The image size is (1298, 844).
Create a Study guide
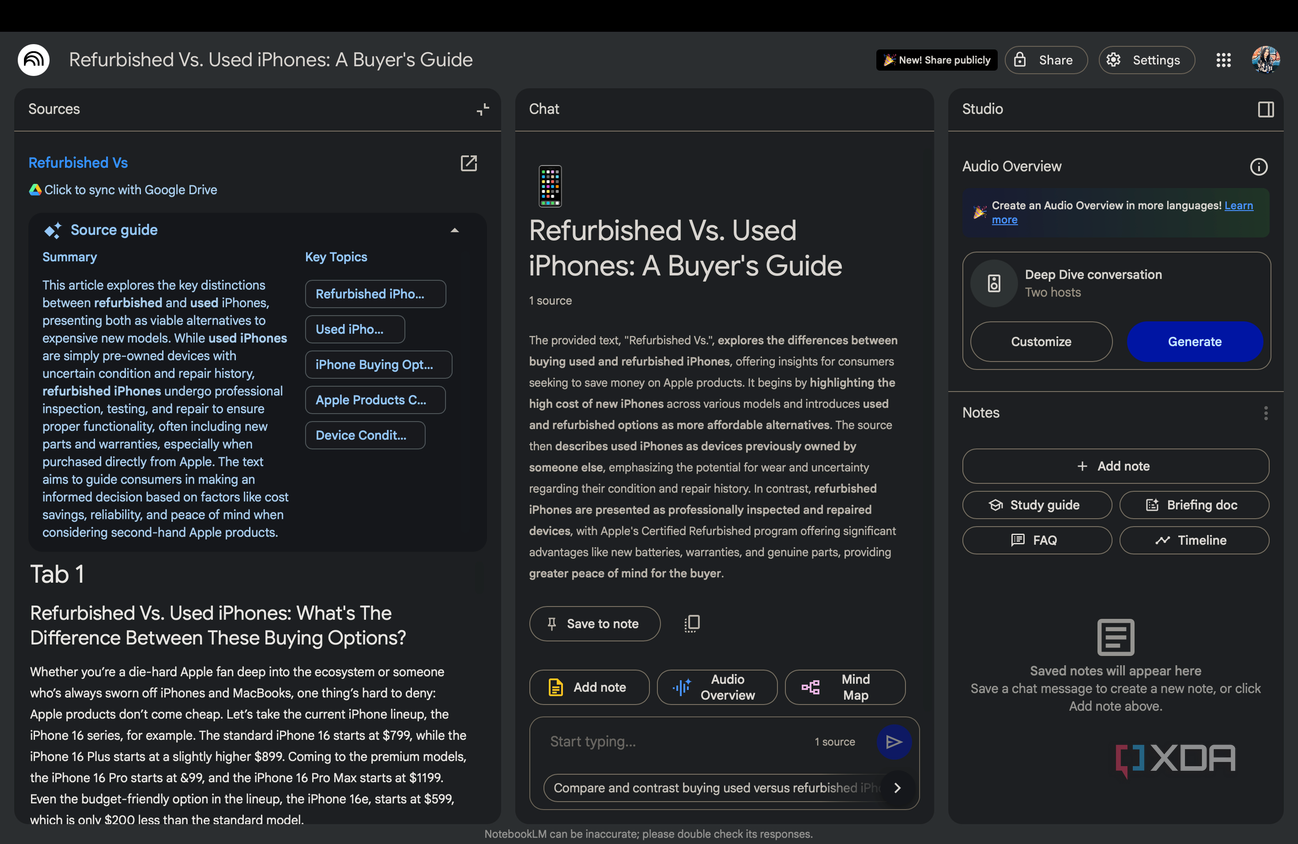(1037, 505)
